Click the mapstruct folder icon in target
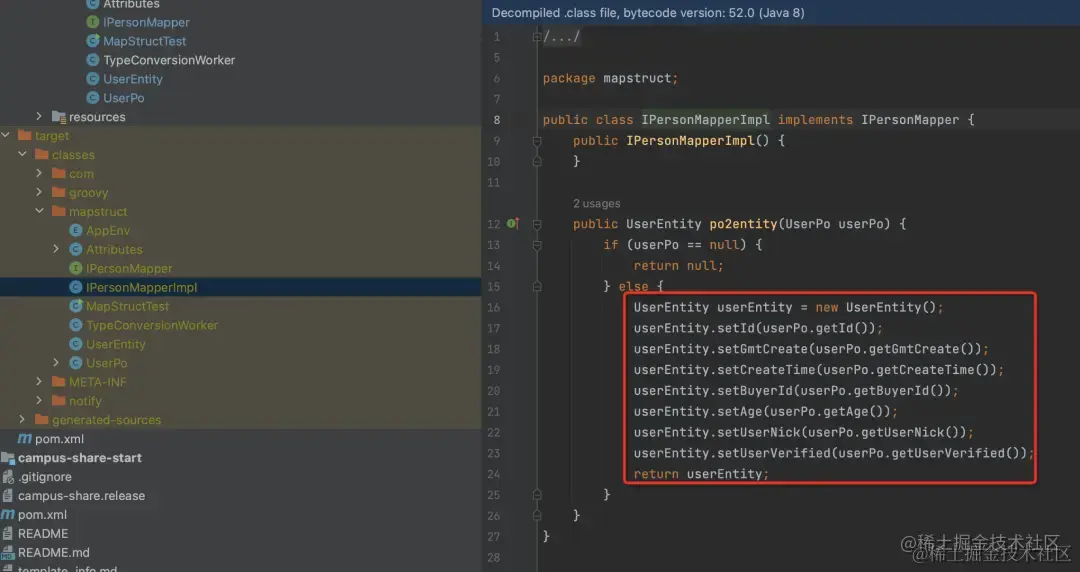This screenshot has height=572, width=1080. tap(59, 212)
